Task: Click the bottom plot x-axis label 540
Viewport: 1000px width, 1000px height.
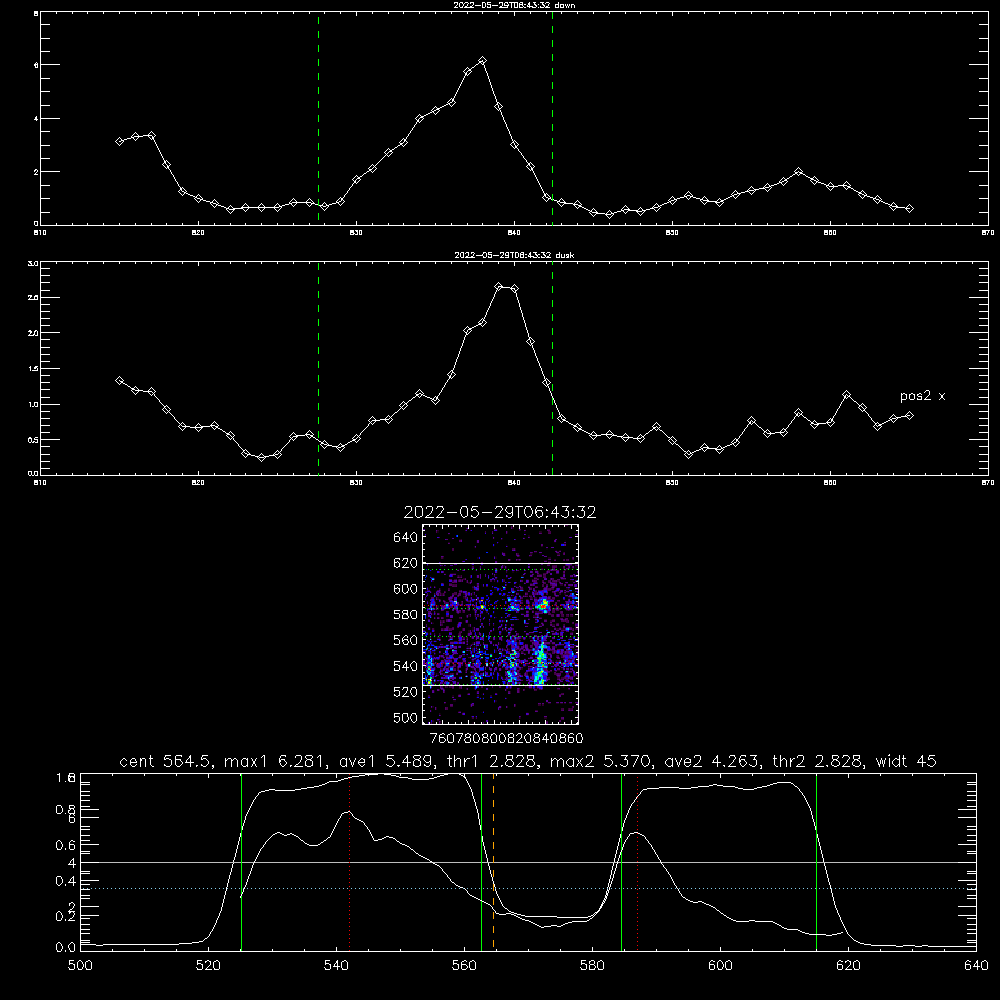Action: pos(337,966)
